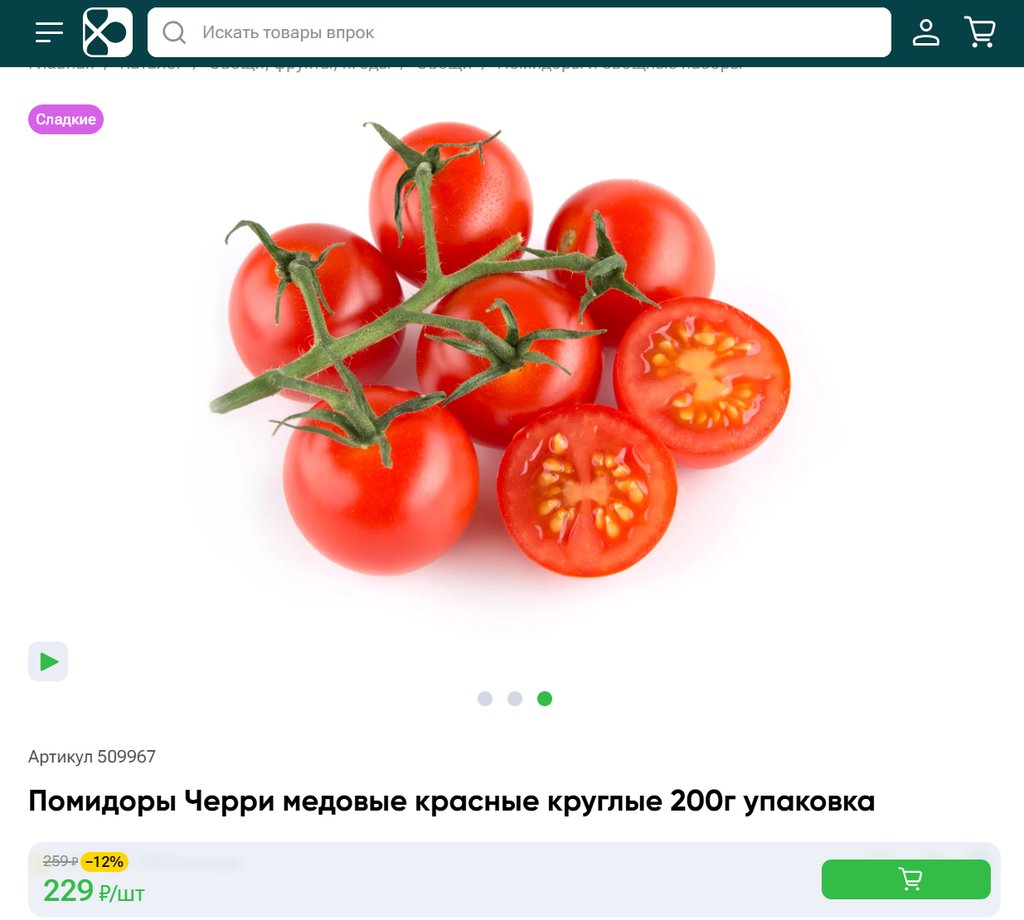The height and width of the screenshot is (920, 1024).
Task: Click the crossed-out 259 ₽ old price
Action: [x=61, y=862]
